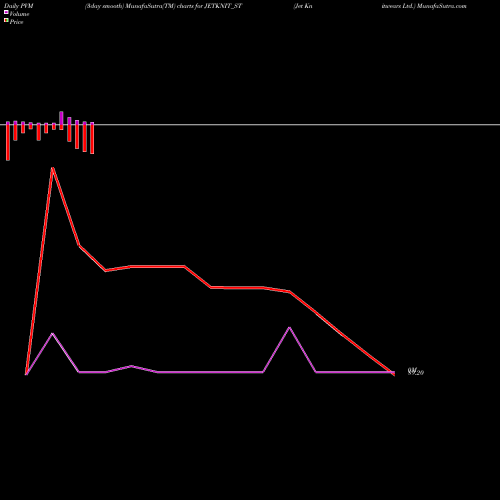Click the Price legend swatch

(x=6, y=20)
